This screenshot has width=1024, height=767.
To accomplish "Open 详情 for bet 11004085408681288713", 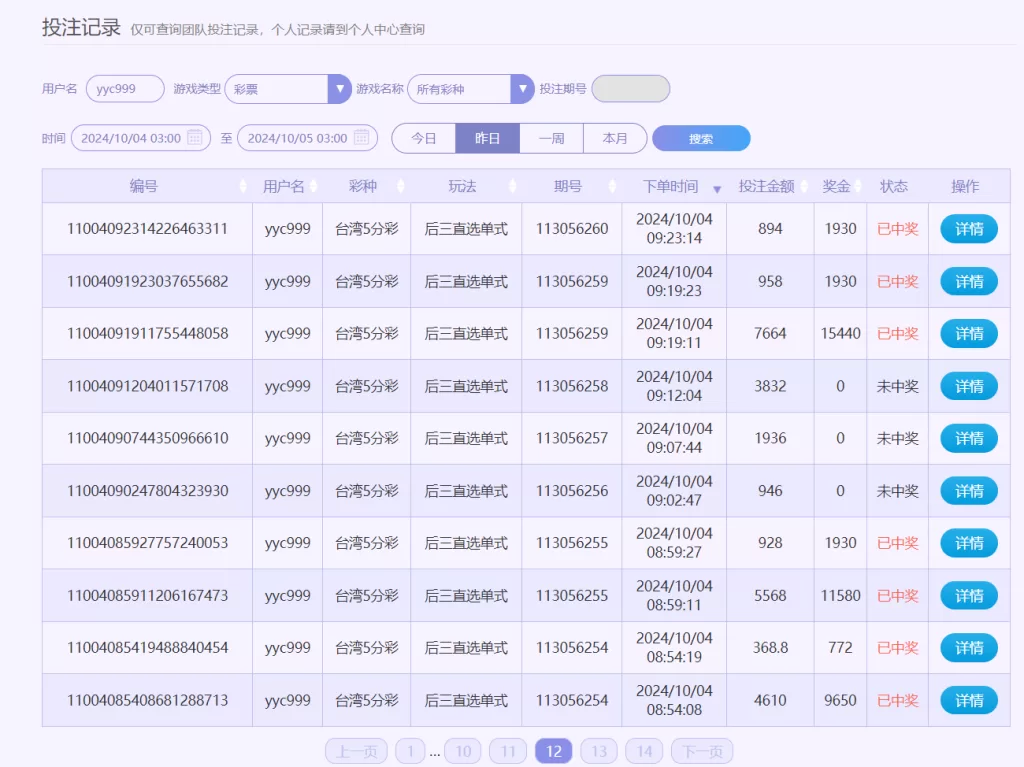I will (968, 700).
